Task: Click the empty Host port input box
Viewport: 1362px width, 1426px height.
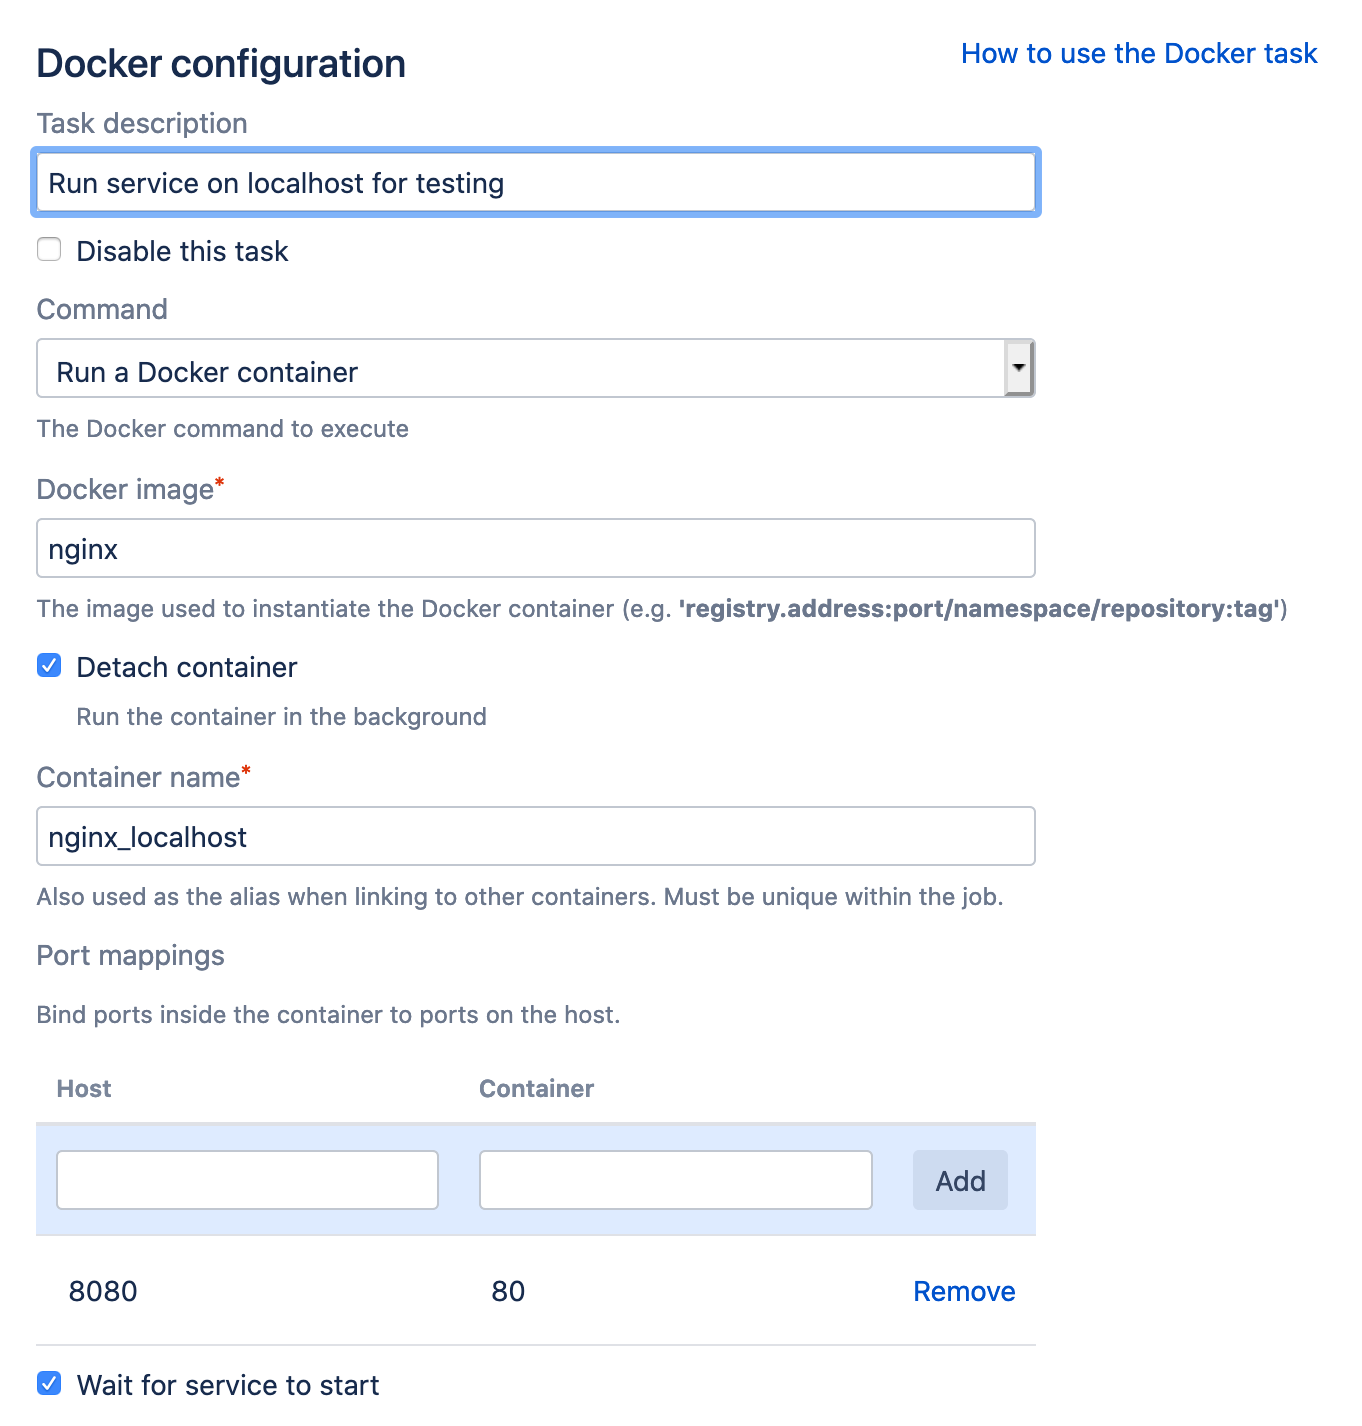Action: pyautogui.click(x=247, y=1180)
